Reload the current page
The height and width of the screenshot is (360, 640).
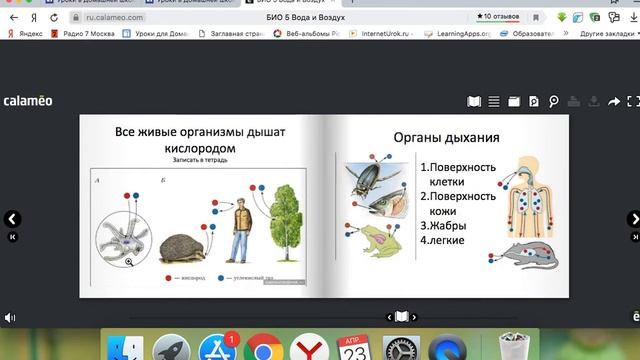[x=54, y=18]
